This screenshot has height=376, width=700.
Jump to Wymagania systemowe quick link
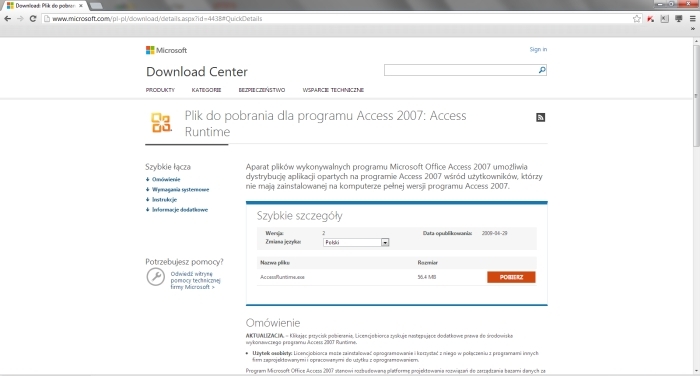(180, 190)
